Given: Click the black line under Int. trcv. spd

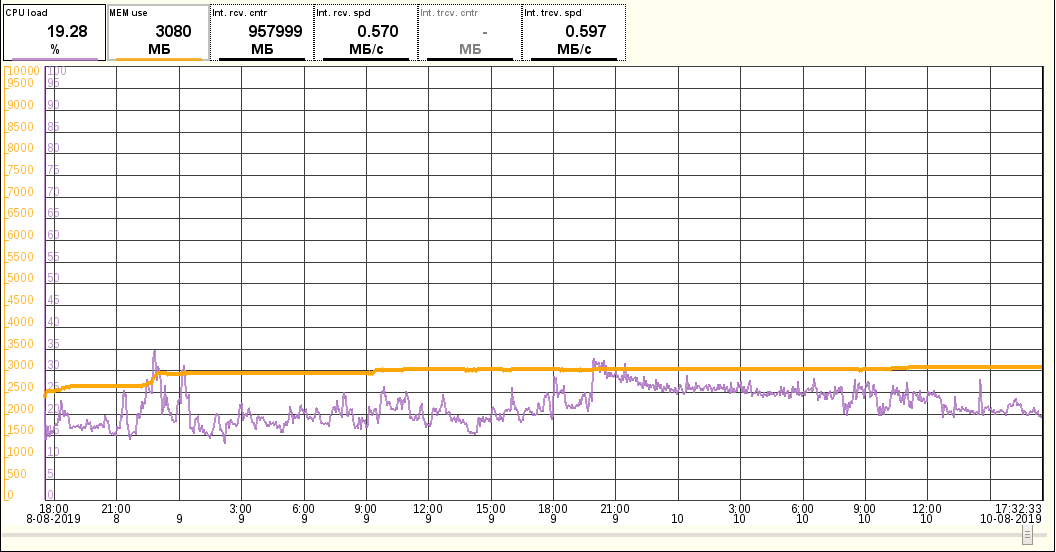Looking at the screenshot, I should (x=574, y=59).
